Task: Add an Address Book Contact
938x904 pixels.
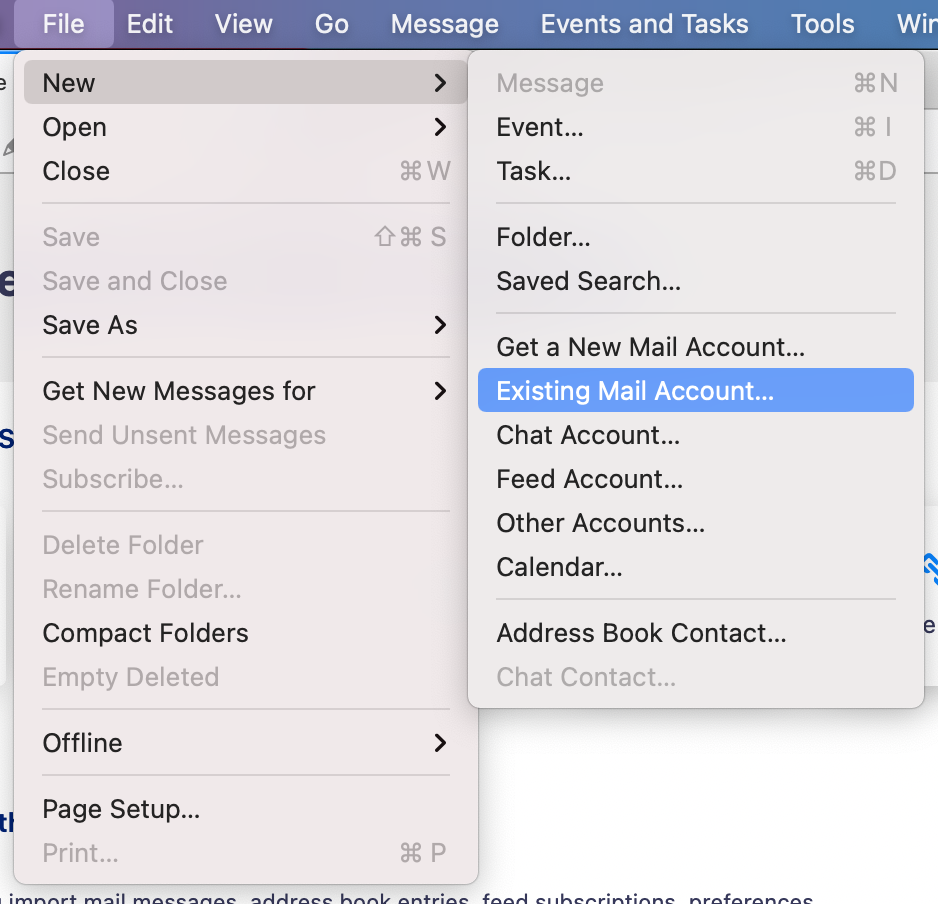Action: pos(696,632)
